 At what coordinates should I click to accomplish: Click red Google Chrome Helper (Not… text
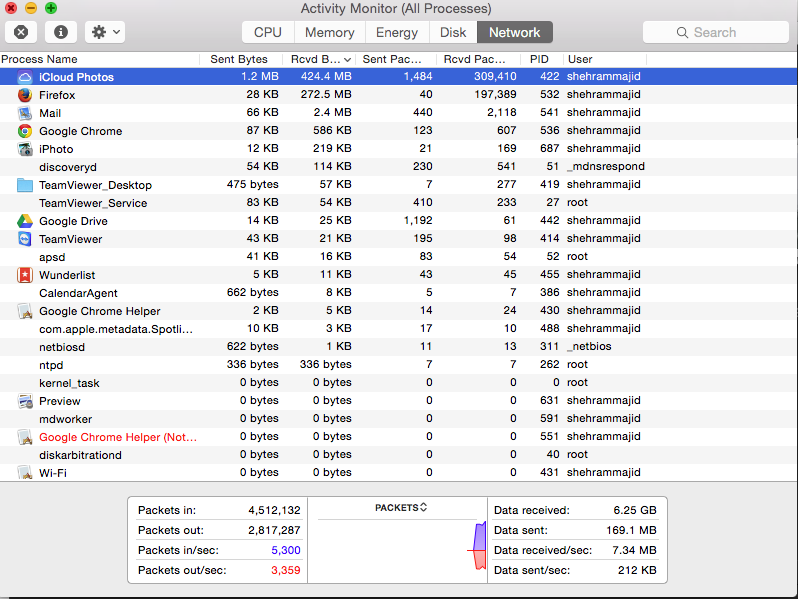(118, 437)
